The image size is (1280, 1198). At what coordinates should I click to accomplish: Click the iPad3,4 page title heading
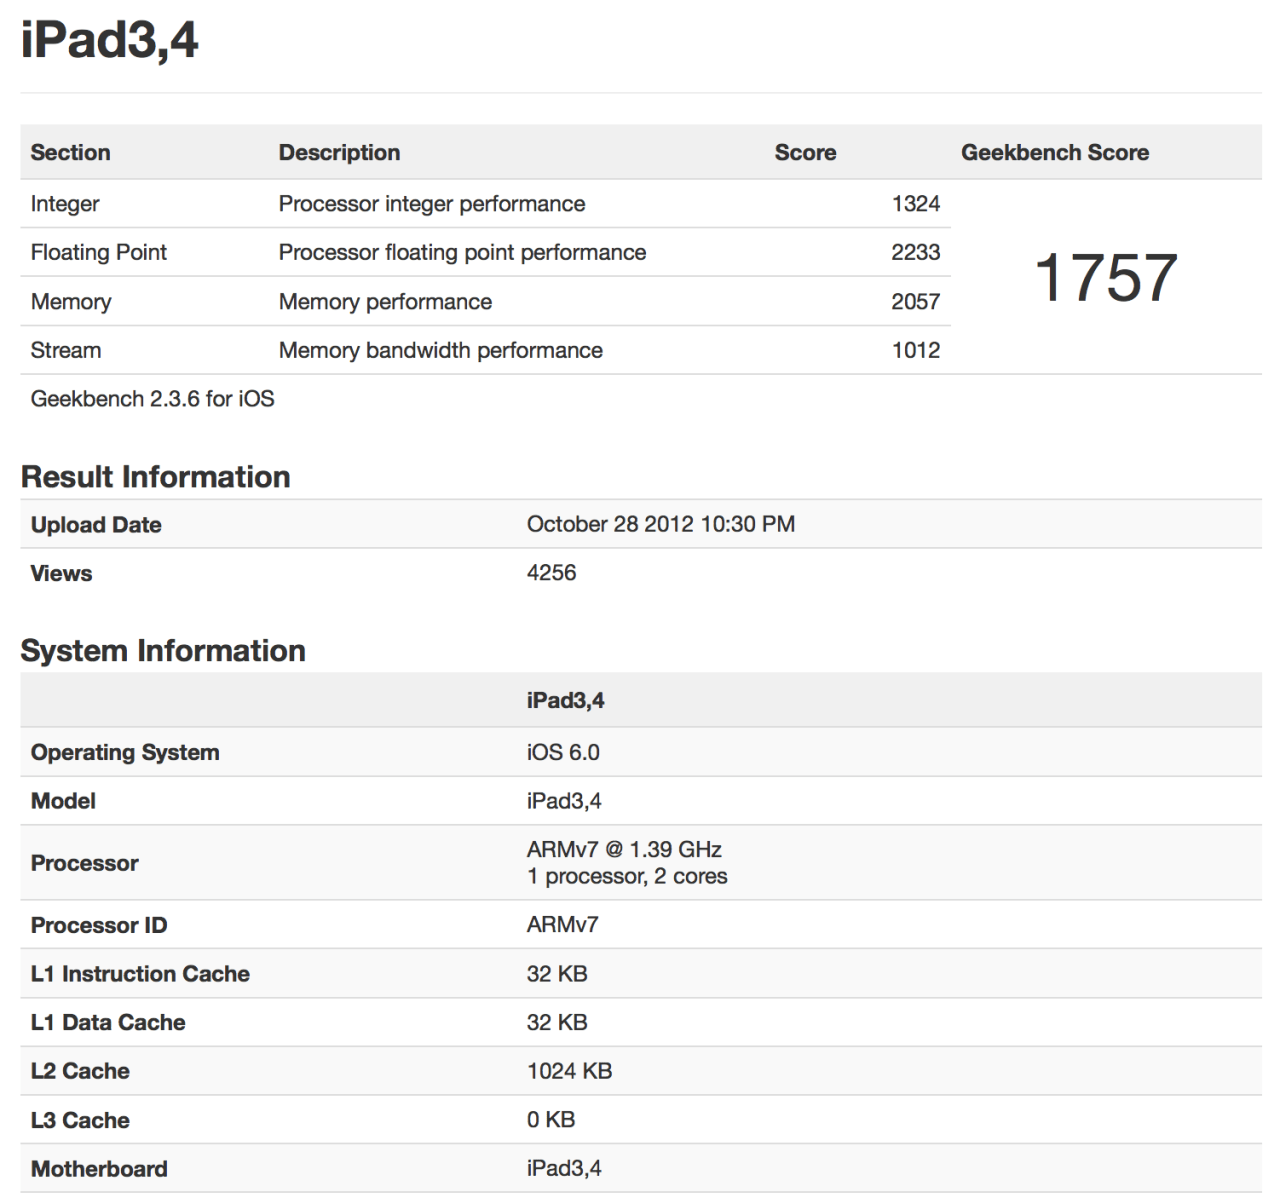[109, 41]
